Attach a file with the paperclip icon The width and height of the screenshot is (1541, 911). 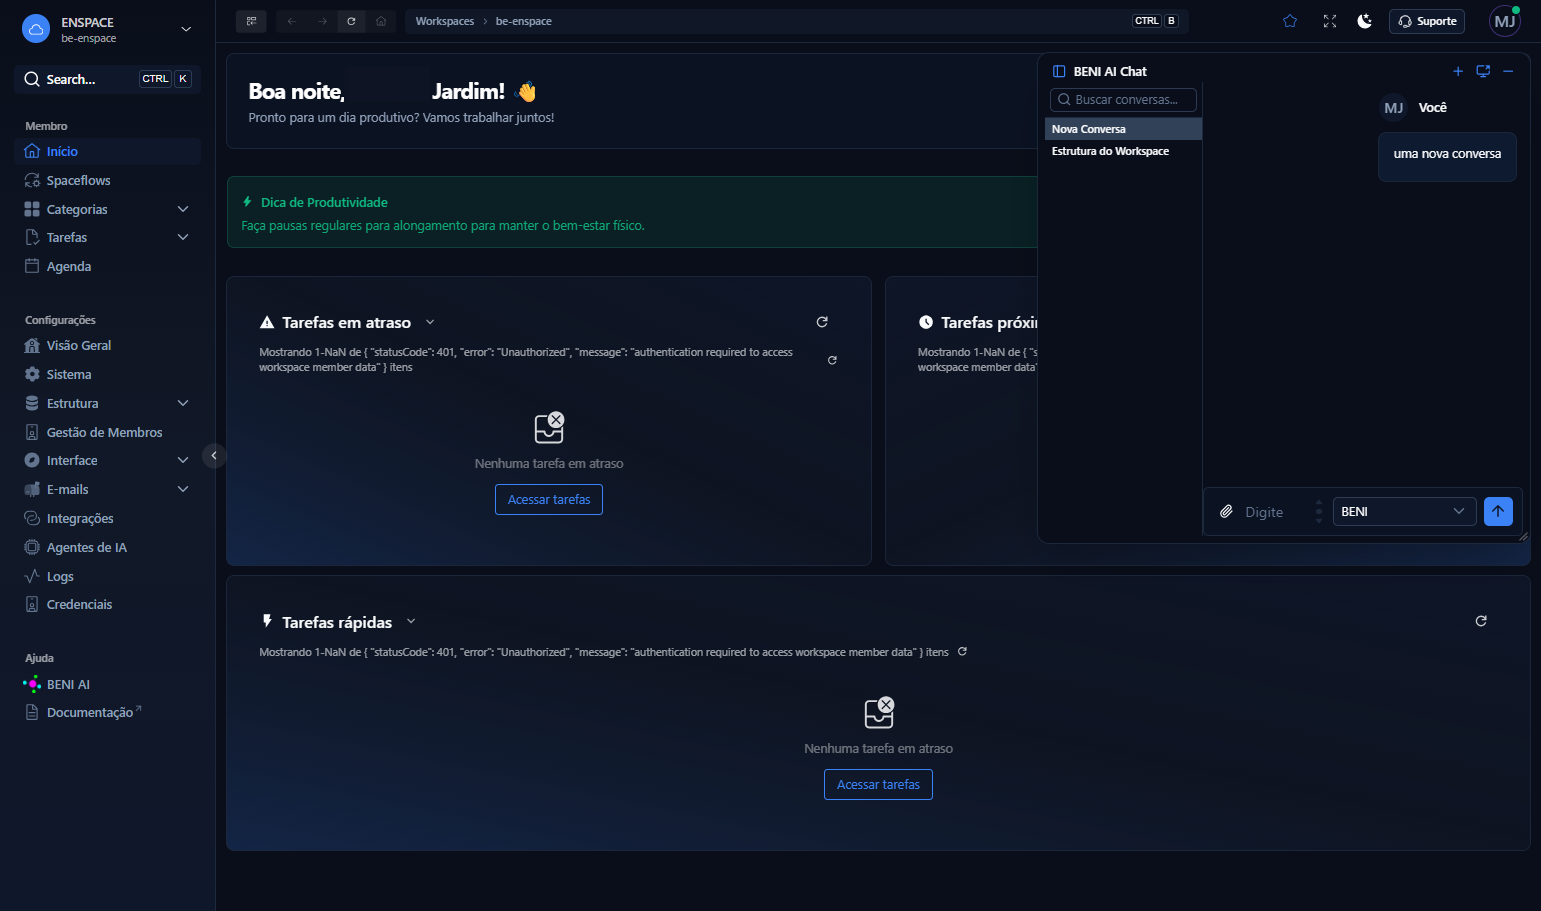click(1226, 512)
